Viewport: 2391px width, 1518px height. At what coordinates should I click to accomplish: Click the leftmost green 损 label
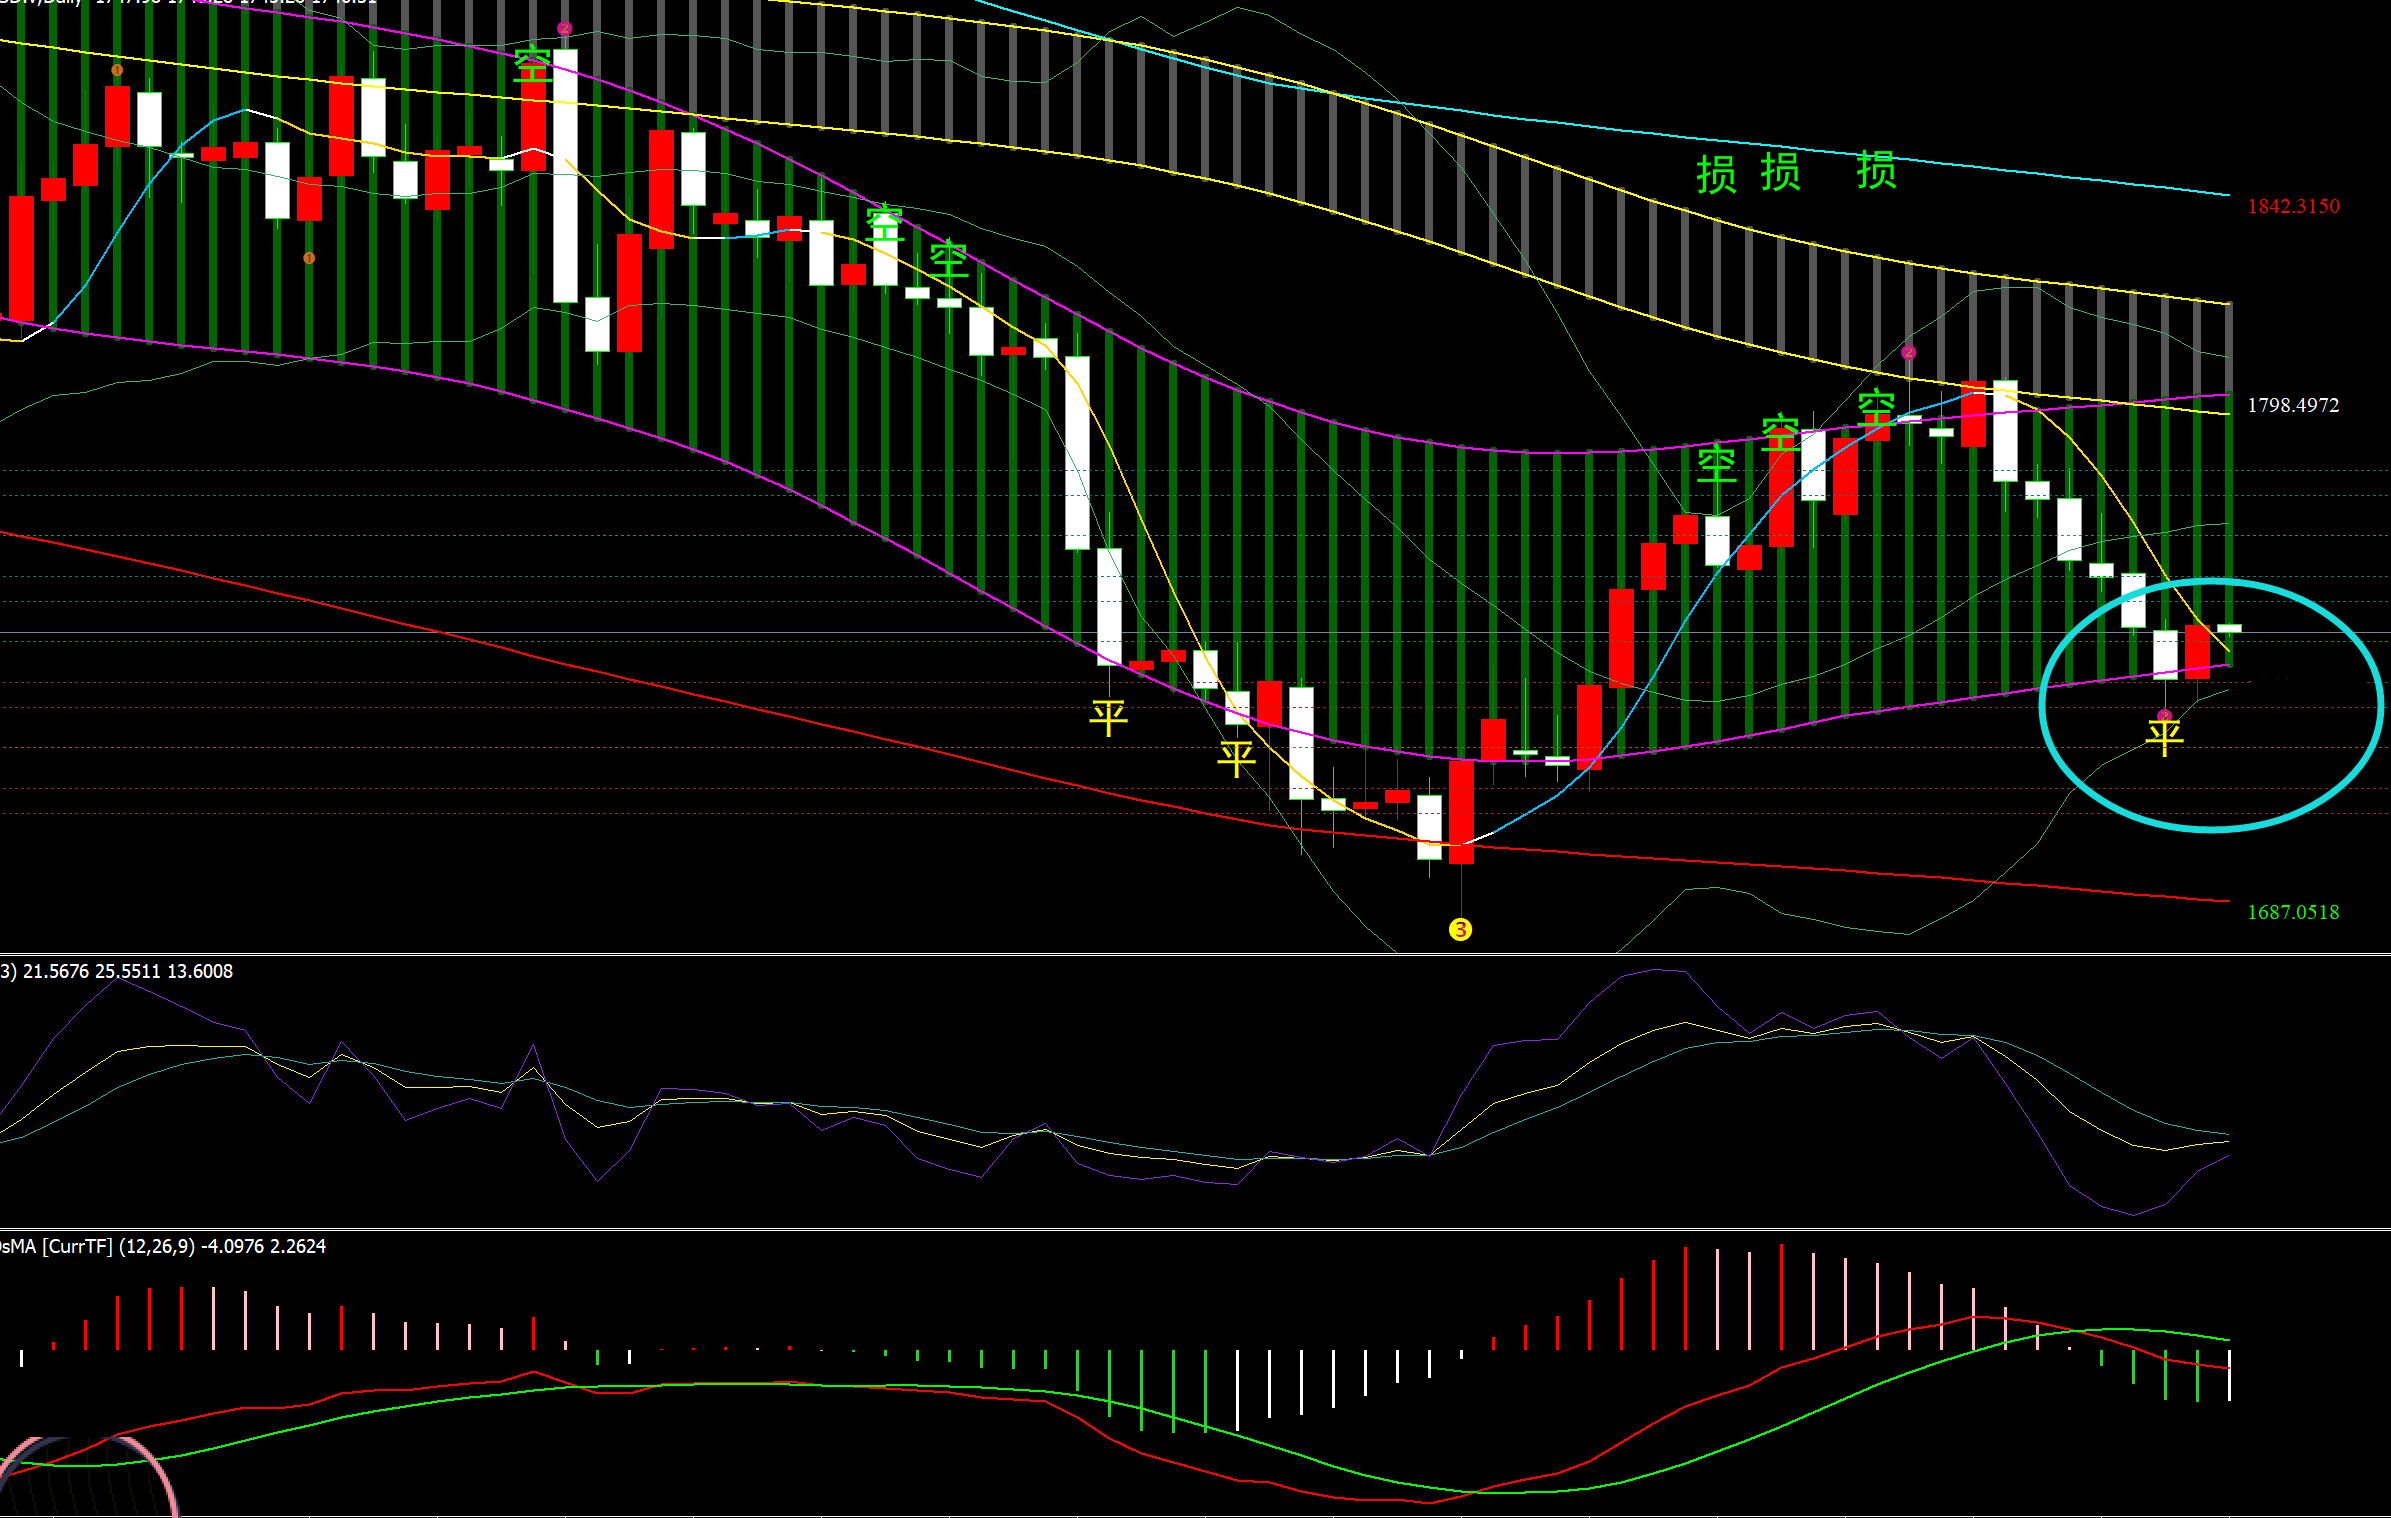pos(1716,175)
